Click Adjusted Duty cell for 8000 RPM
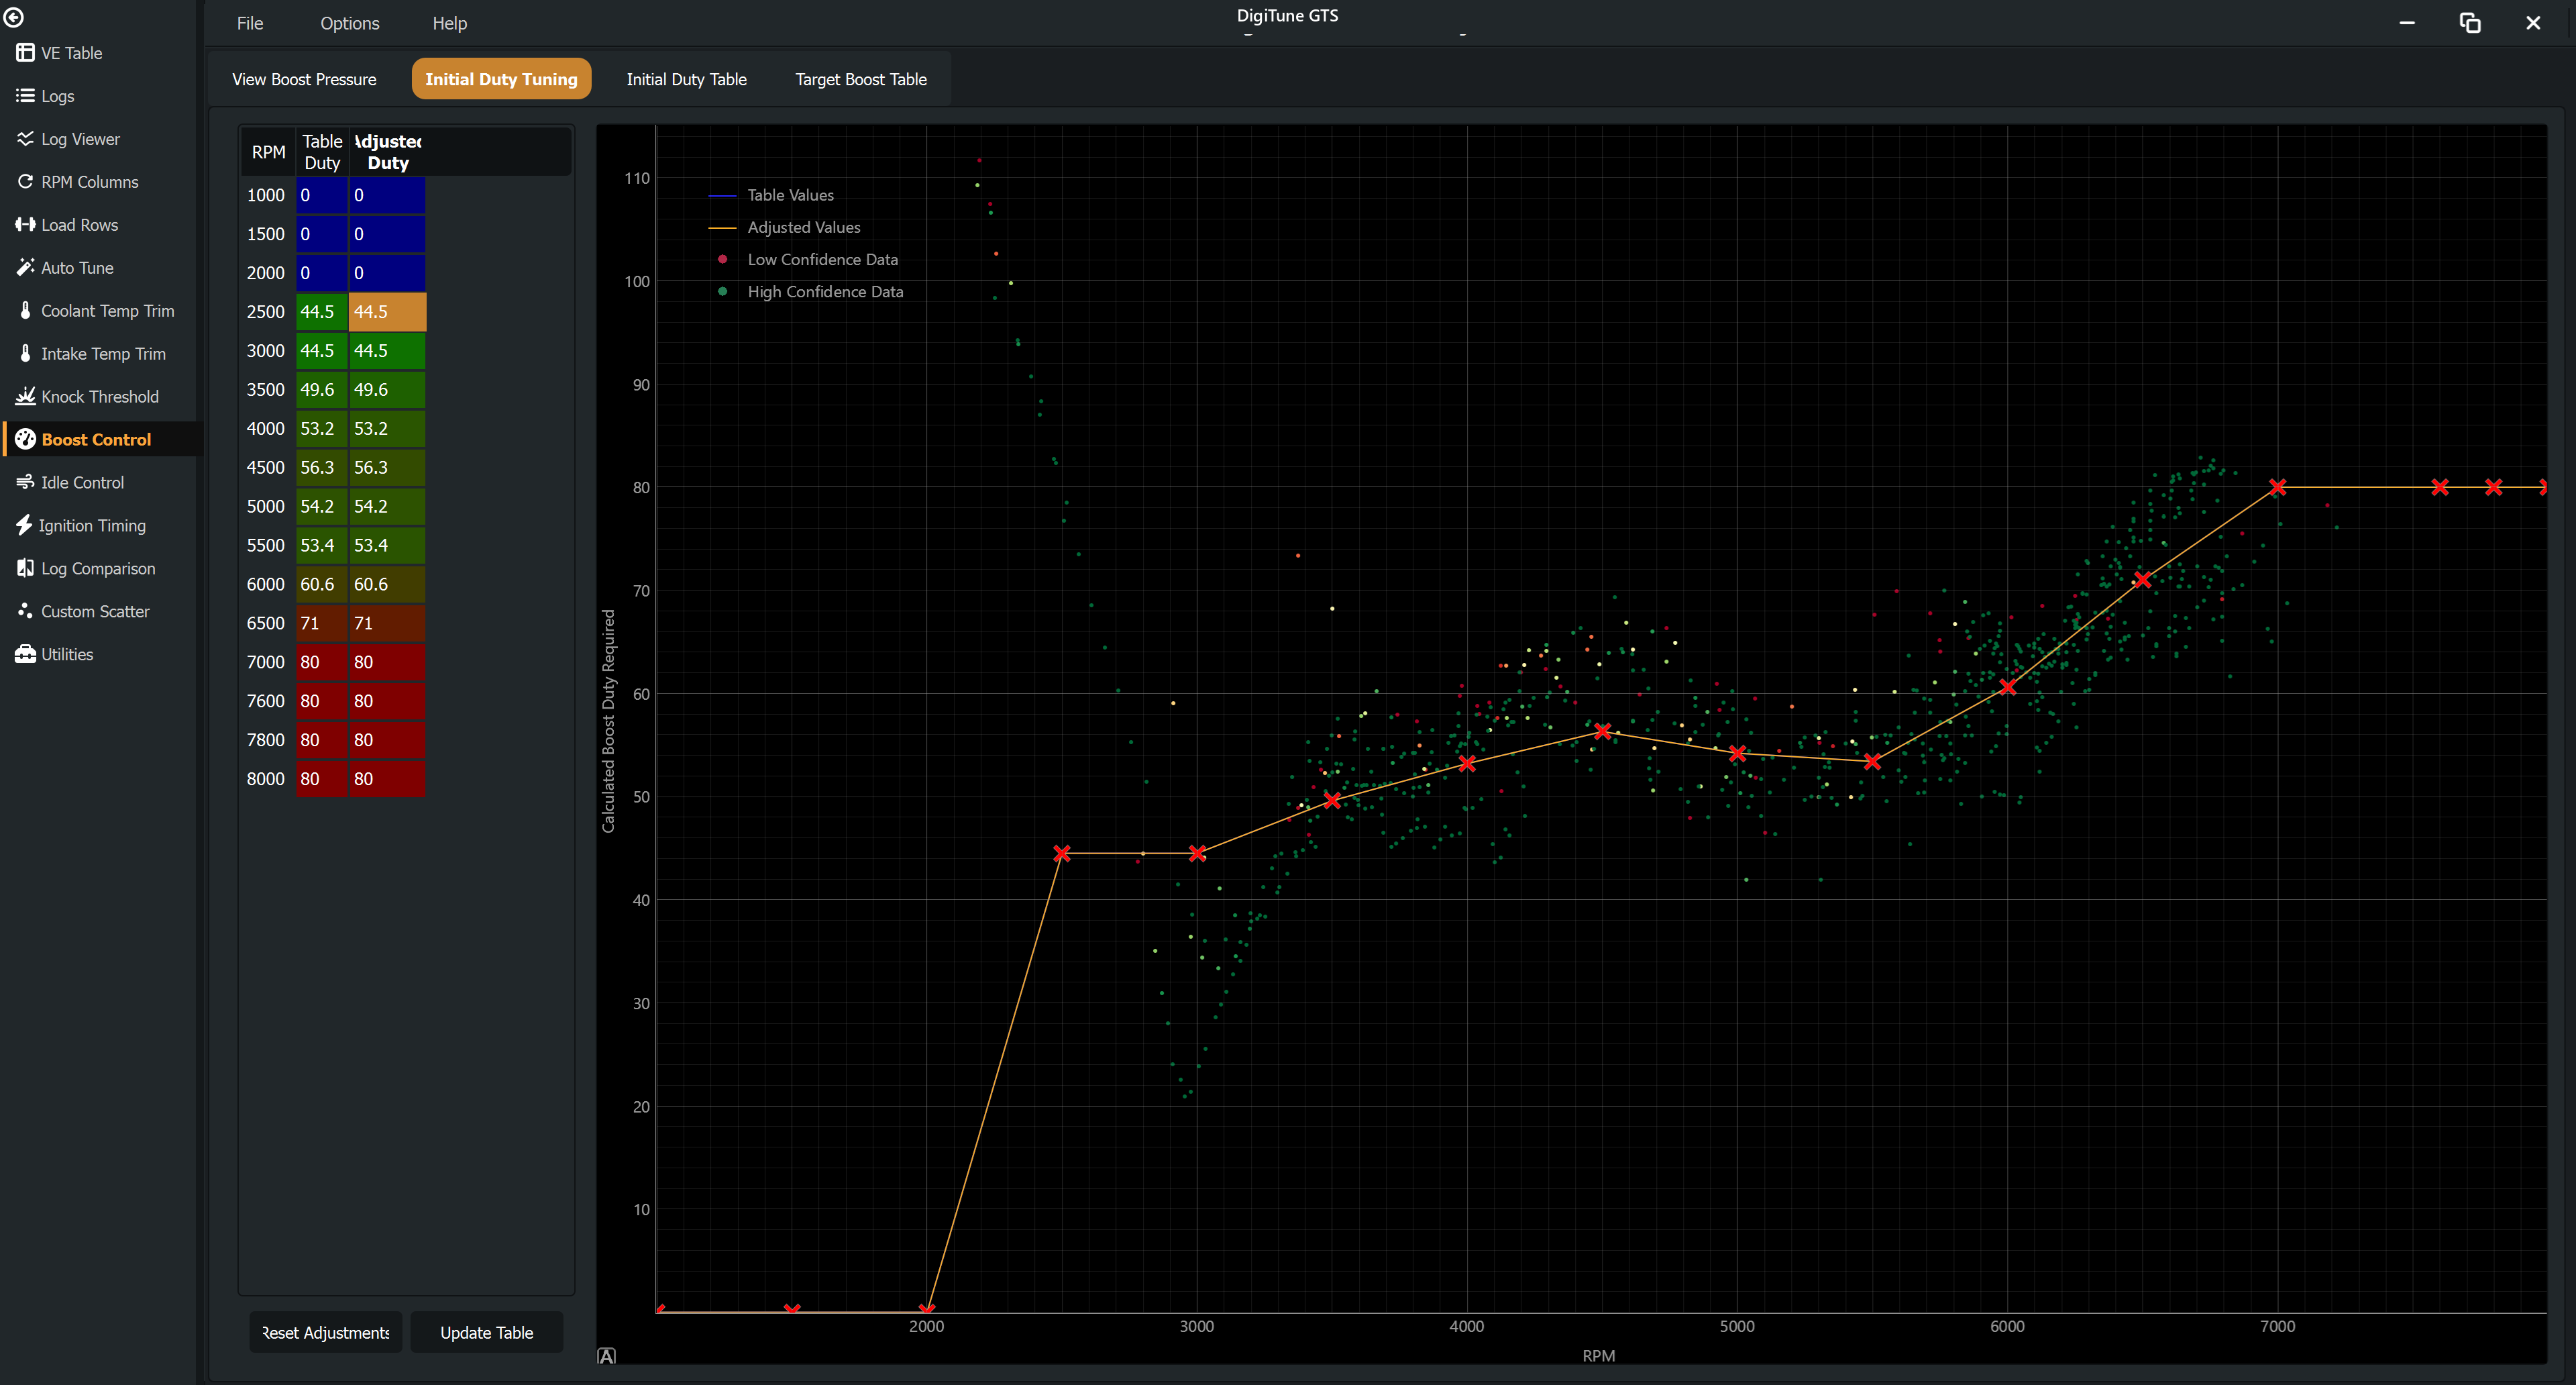 pos(388,779)
